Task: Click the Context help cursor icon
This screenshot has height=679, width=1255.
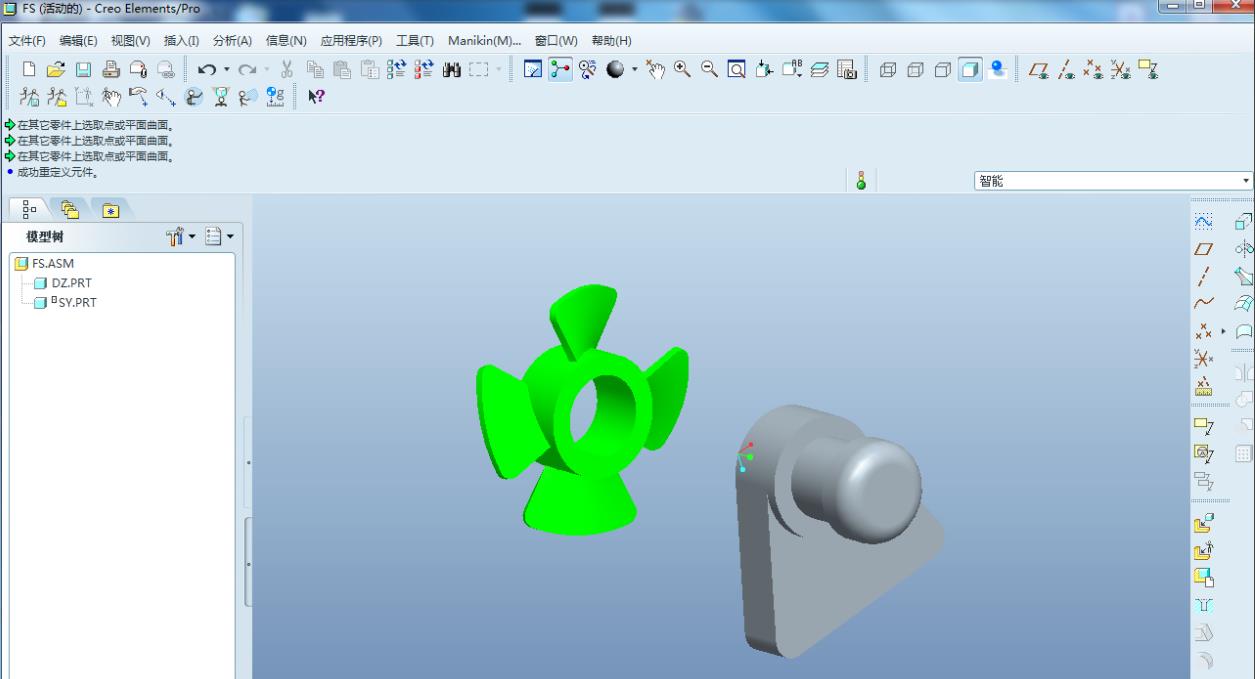Action: click(x=316, y=97)
